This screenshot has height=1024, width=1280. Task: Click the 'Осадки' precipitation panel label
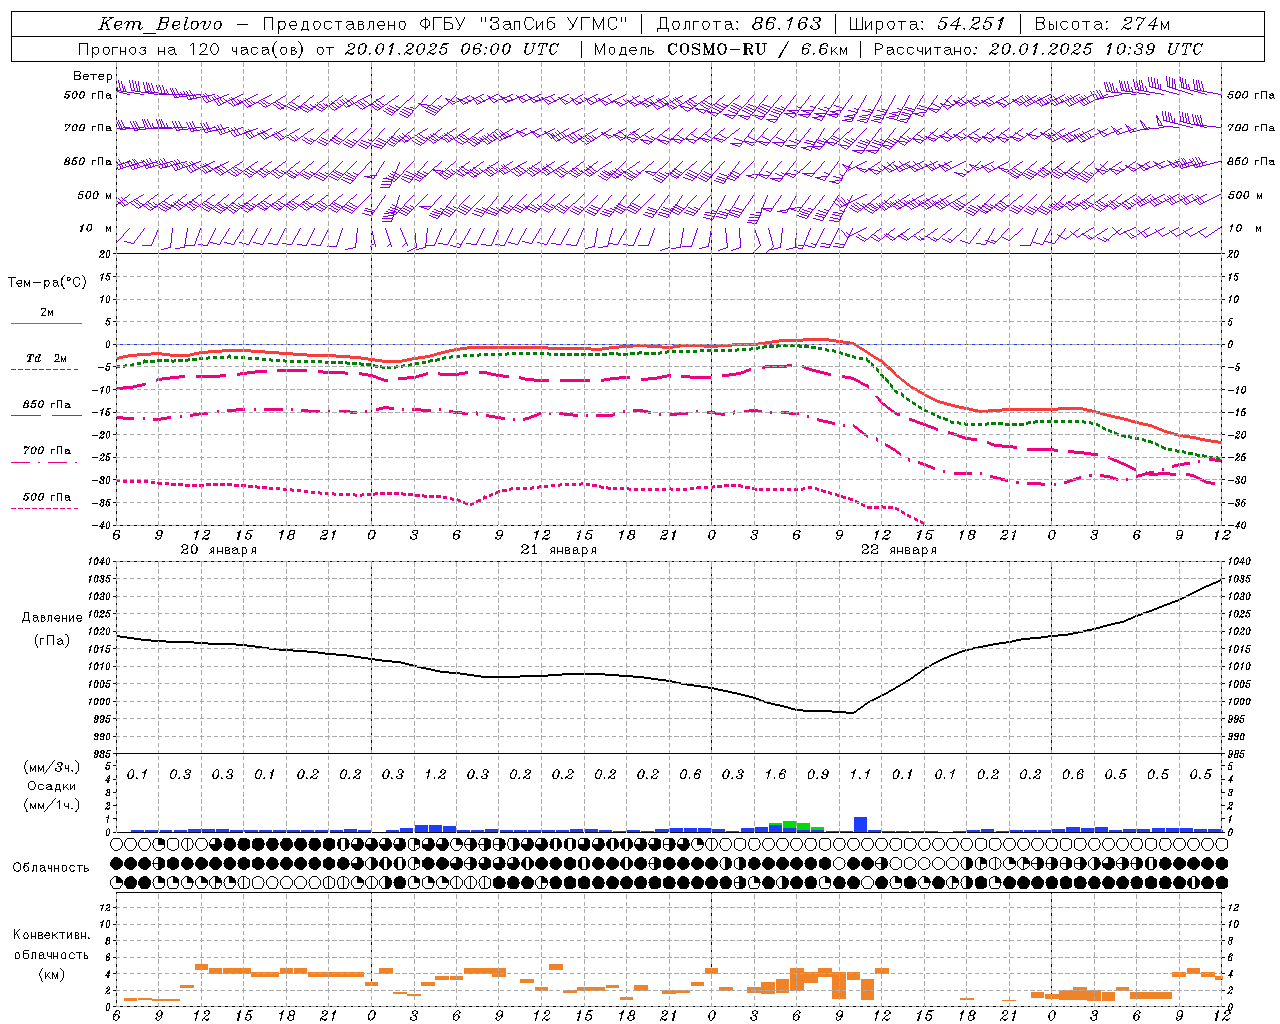[52, 786]
